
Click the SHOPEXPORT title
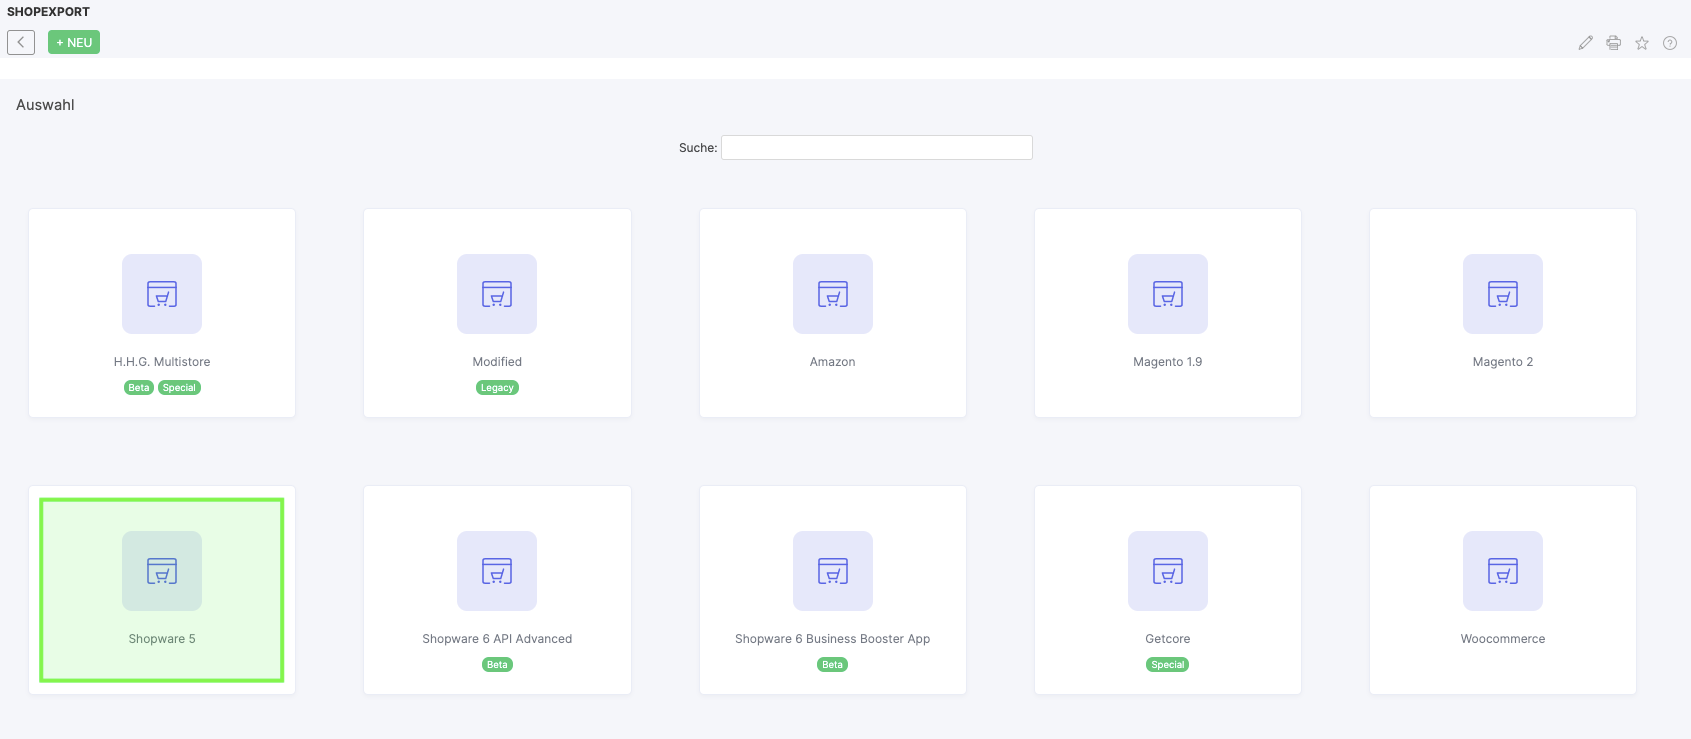(x=48, y=12)
